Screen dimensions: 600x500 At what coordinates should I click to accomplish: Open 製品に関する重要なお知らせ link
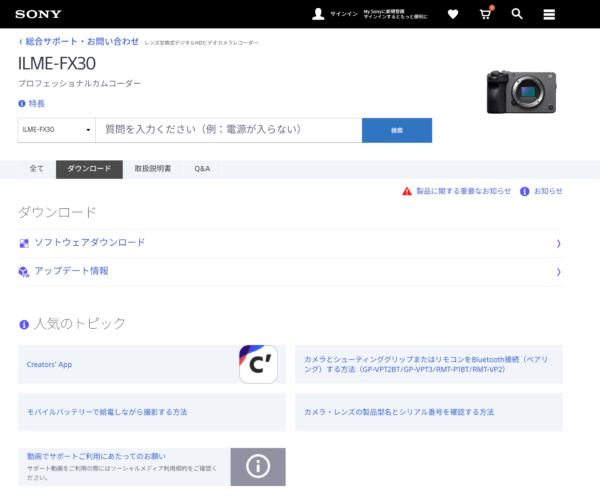[463, 191]
